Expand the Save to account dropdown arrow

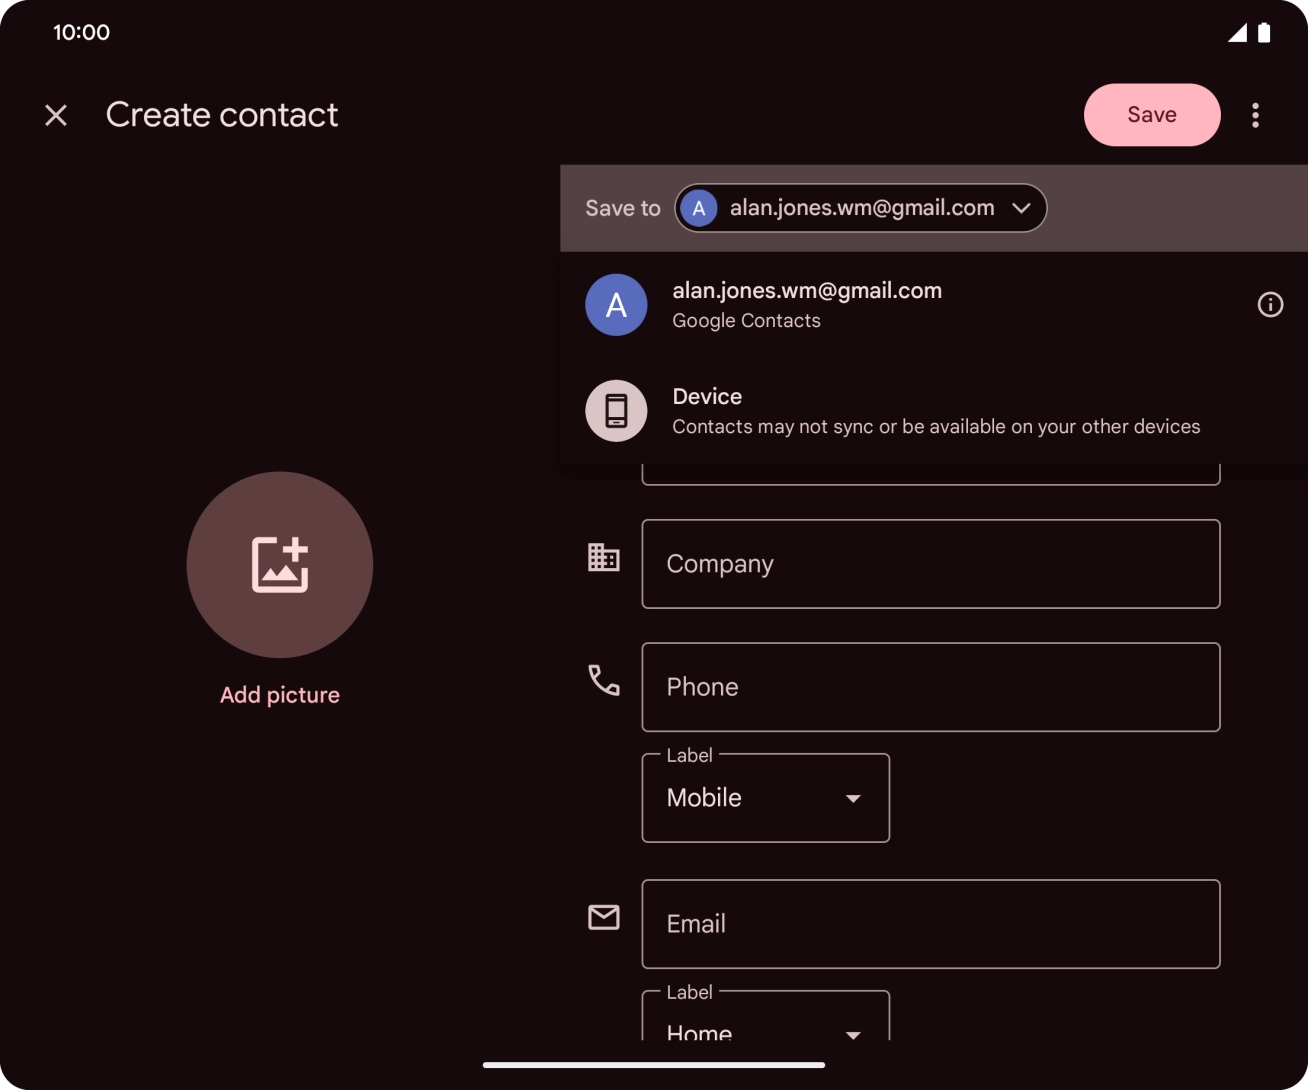(1022, 208)
